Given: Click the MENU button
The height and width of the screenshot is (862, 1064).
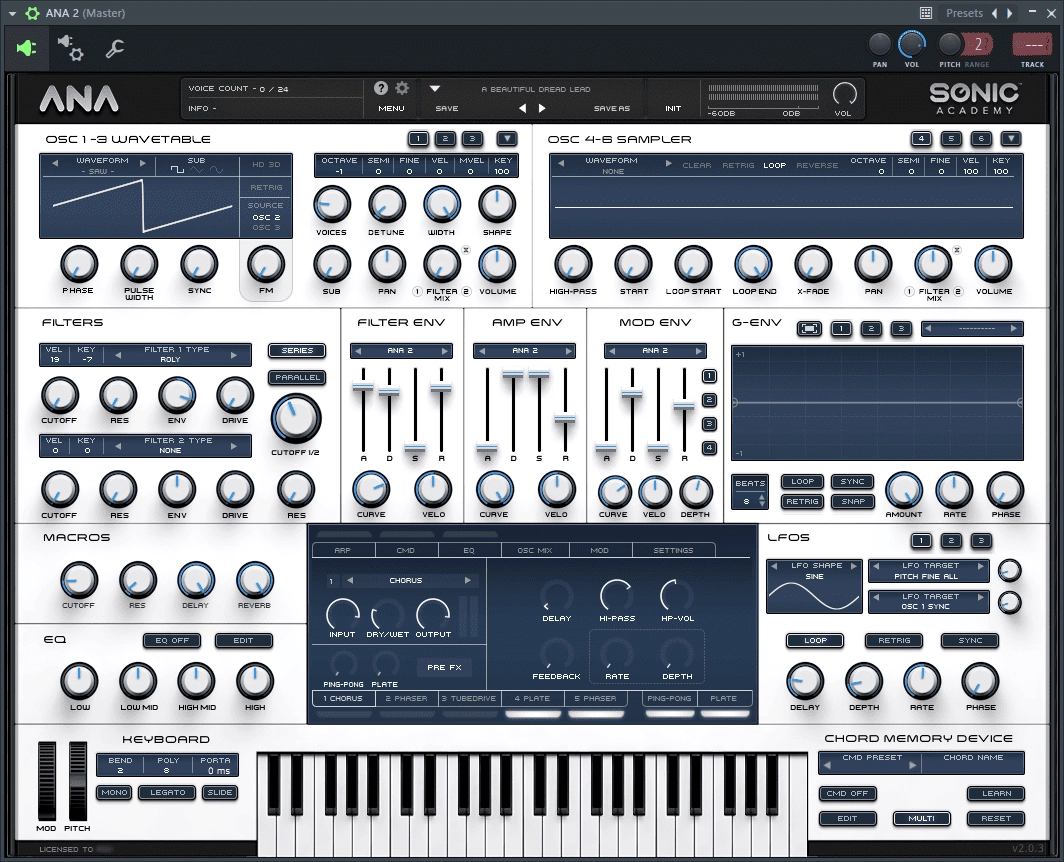Looking at the screenshot, I should 391,108.
